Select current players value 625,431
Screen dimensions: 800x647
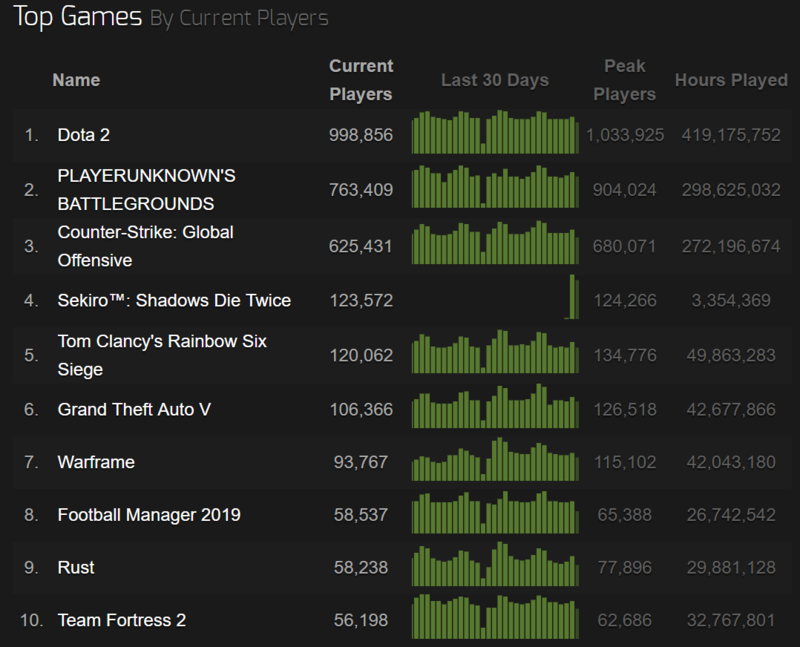(361, 246)
